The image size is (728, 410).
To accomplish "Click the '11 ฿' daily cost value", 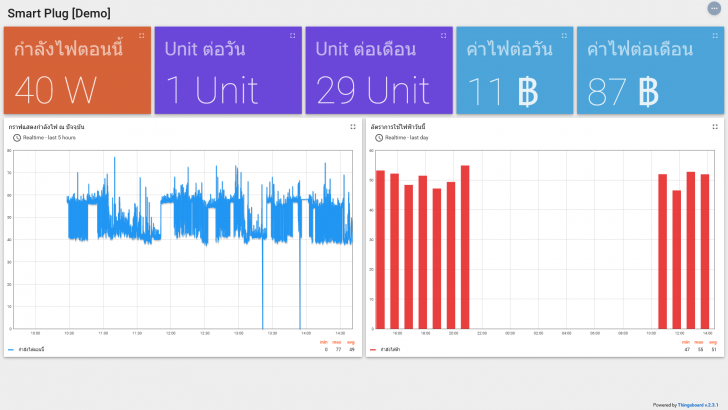I will 503,91.
